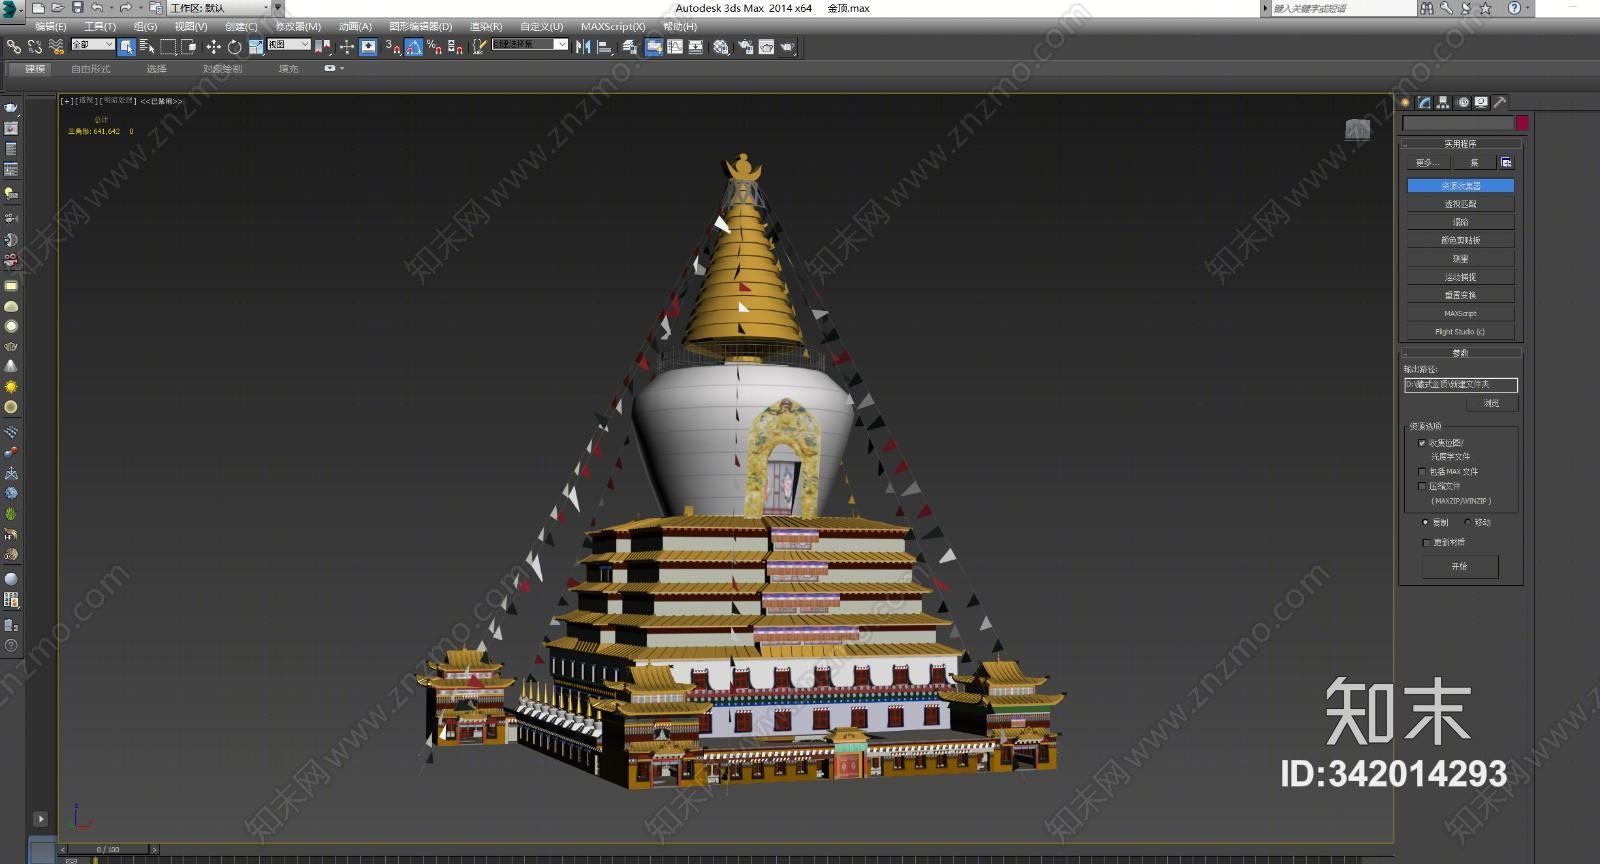Click the Mirror tool icon

[584, 46]
